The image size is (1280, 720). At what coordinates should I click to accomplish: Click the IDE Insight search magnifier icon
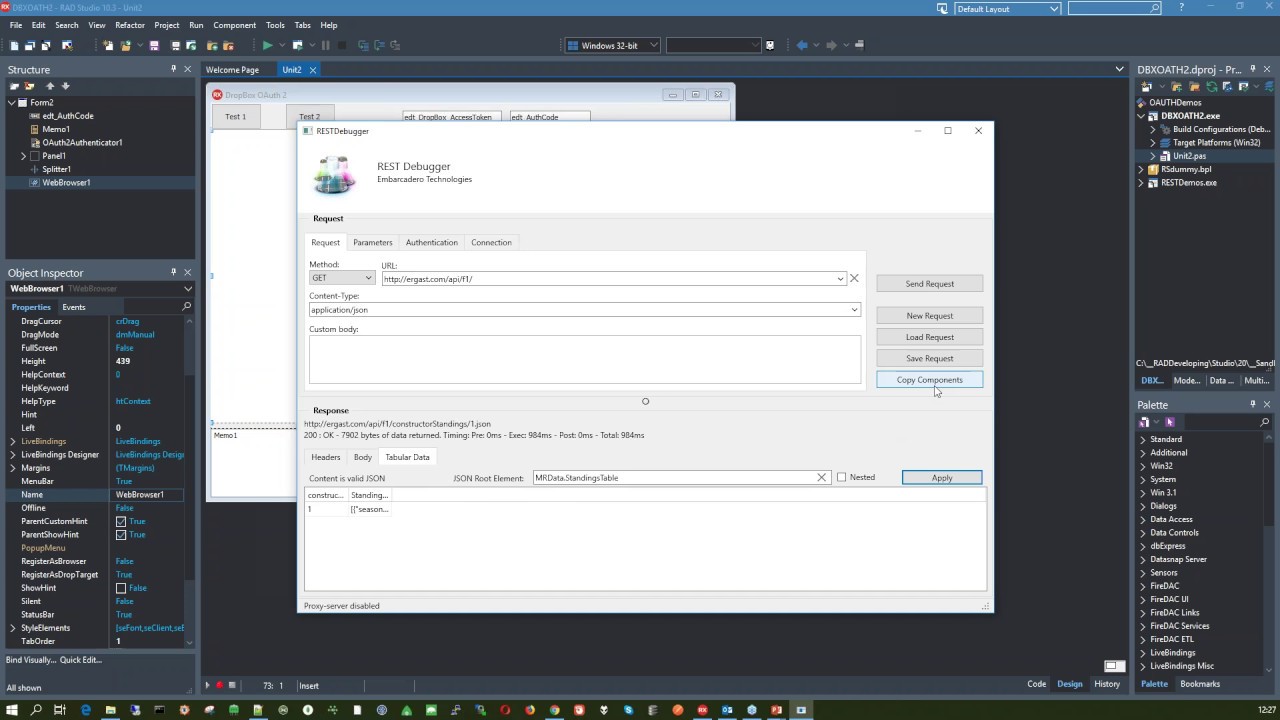[x=1155, y=8]
